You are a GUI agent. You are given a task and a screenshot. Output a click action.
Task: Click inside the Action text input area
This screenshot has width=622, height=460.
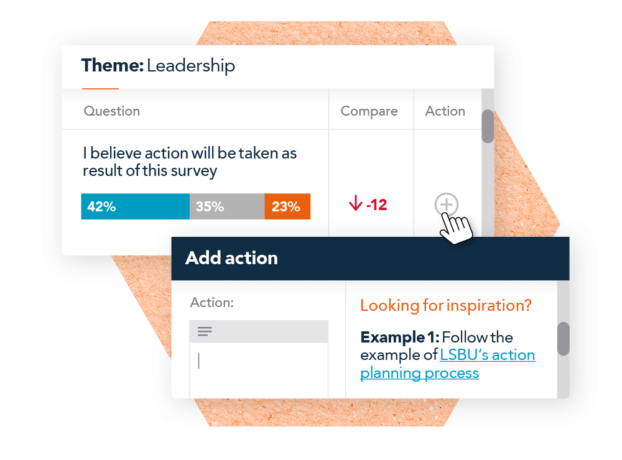[x=259, y=370]
